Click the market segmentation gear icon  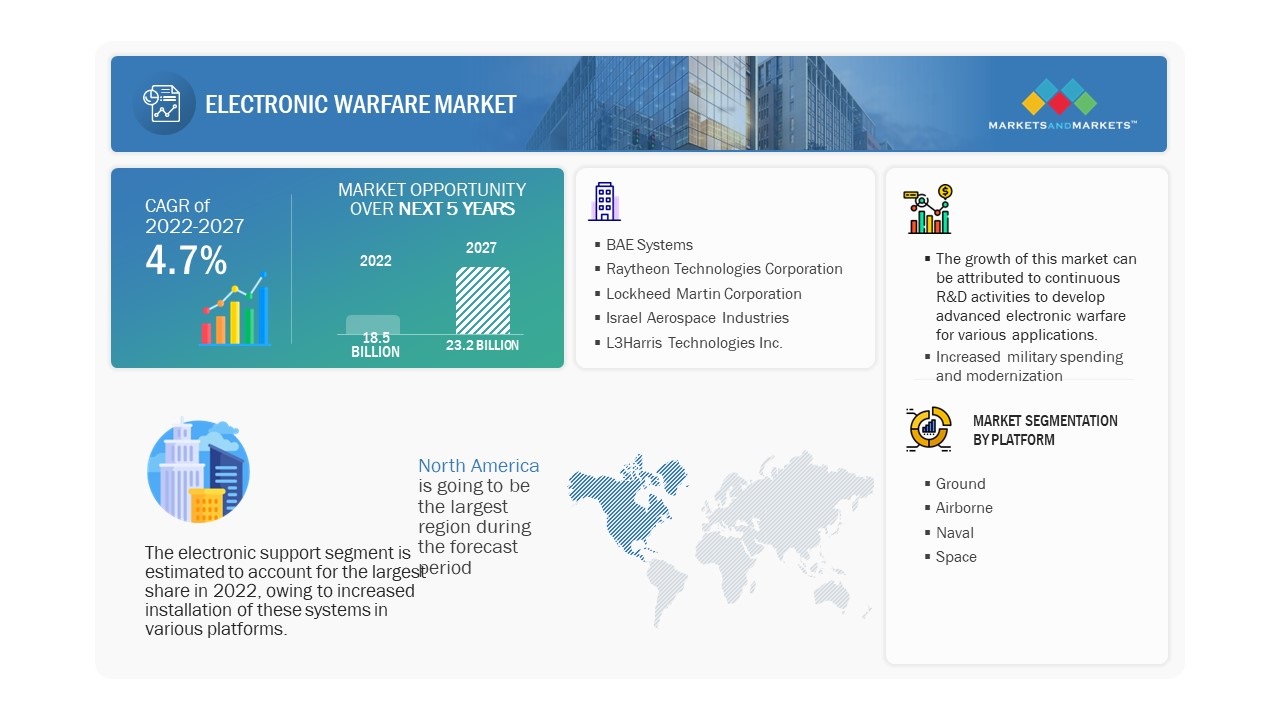point(929,429)
